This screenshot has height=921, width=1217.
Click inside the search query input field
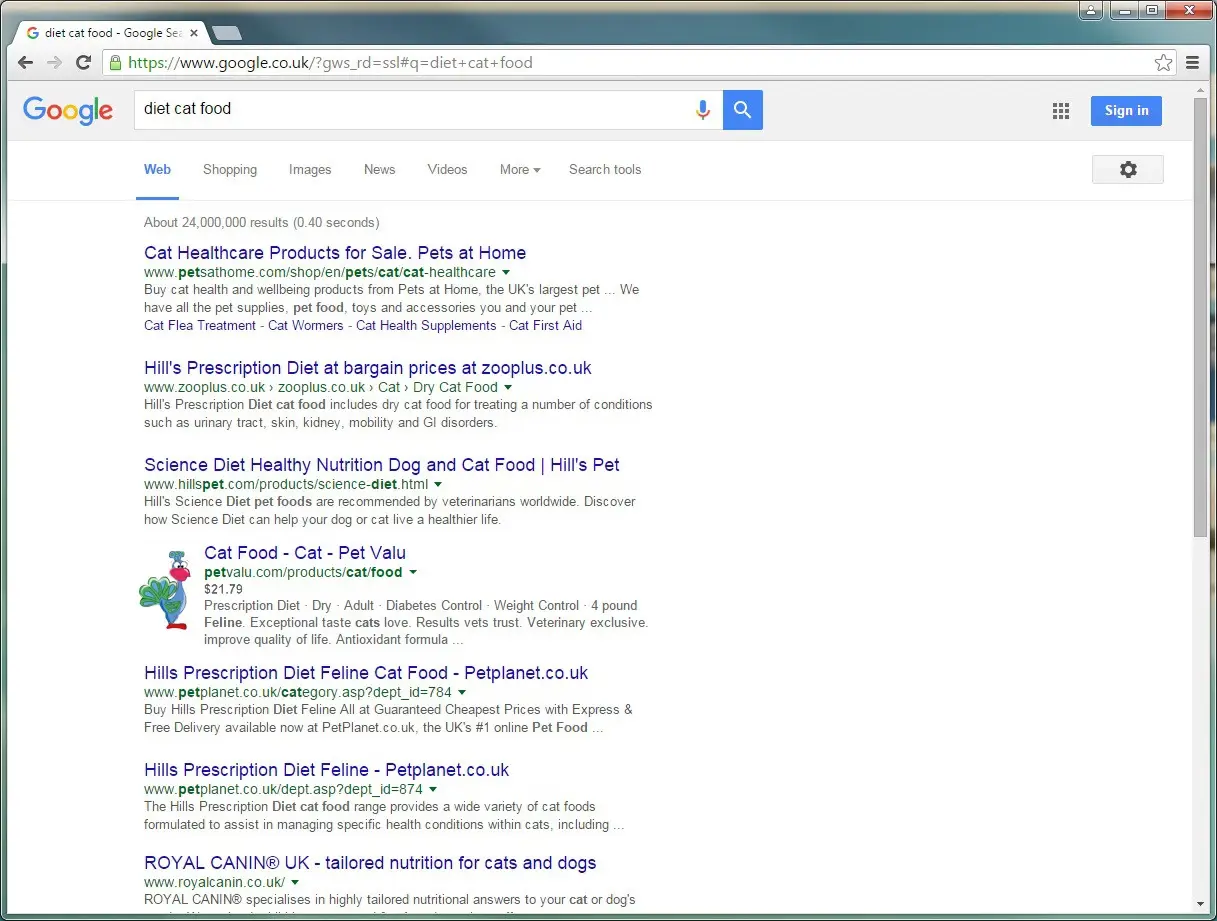400,109
